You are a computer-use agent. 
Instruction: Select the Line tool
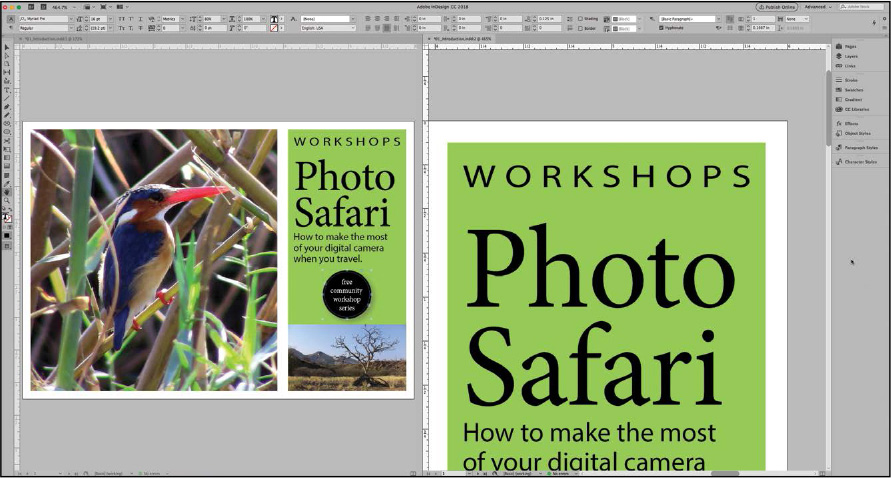coord(7,98)
